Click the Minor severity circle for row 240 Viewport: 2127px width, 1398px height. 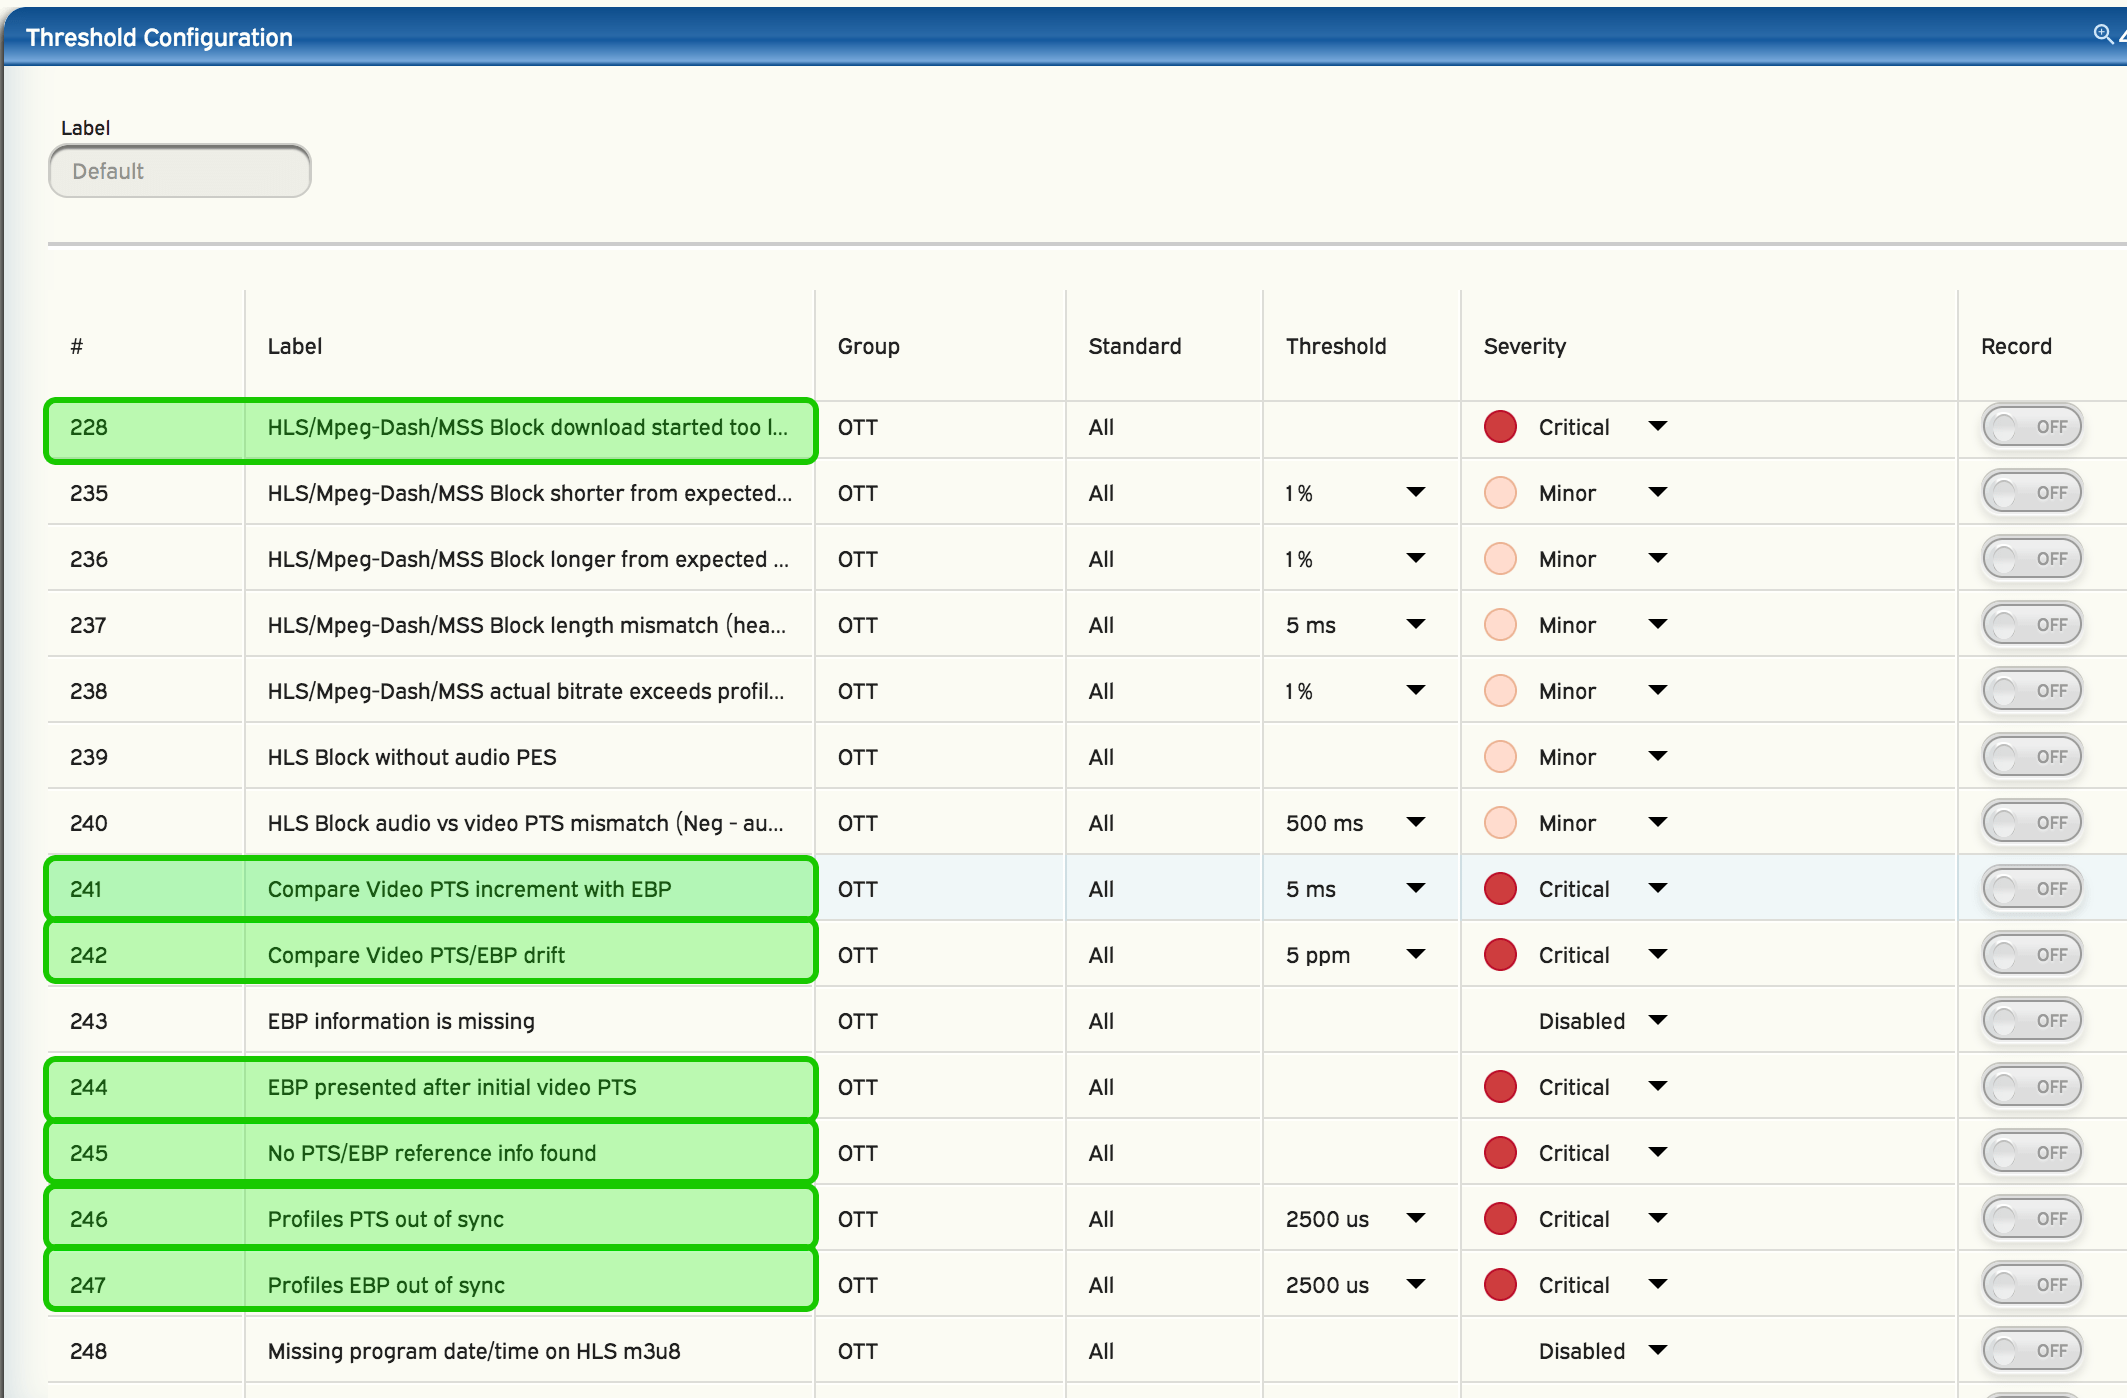[x=1500, y=823]
